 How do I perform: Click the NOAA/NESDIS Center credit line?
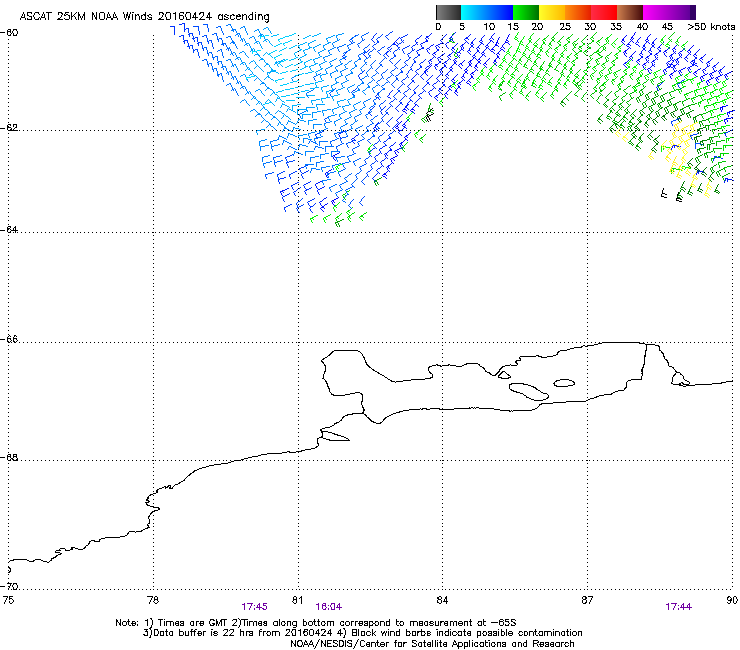click(x=432, y=643)
